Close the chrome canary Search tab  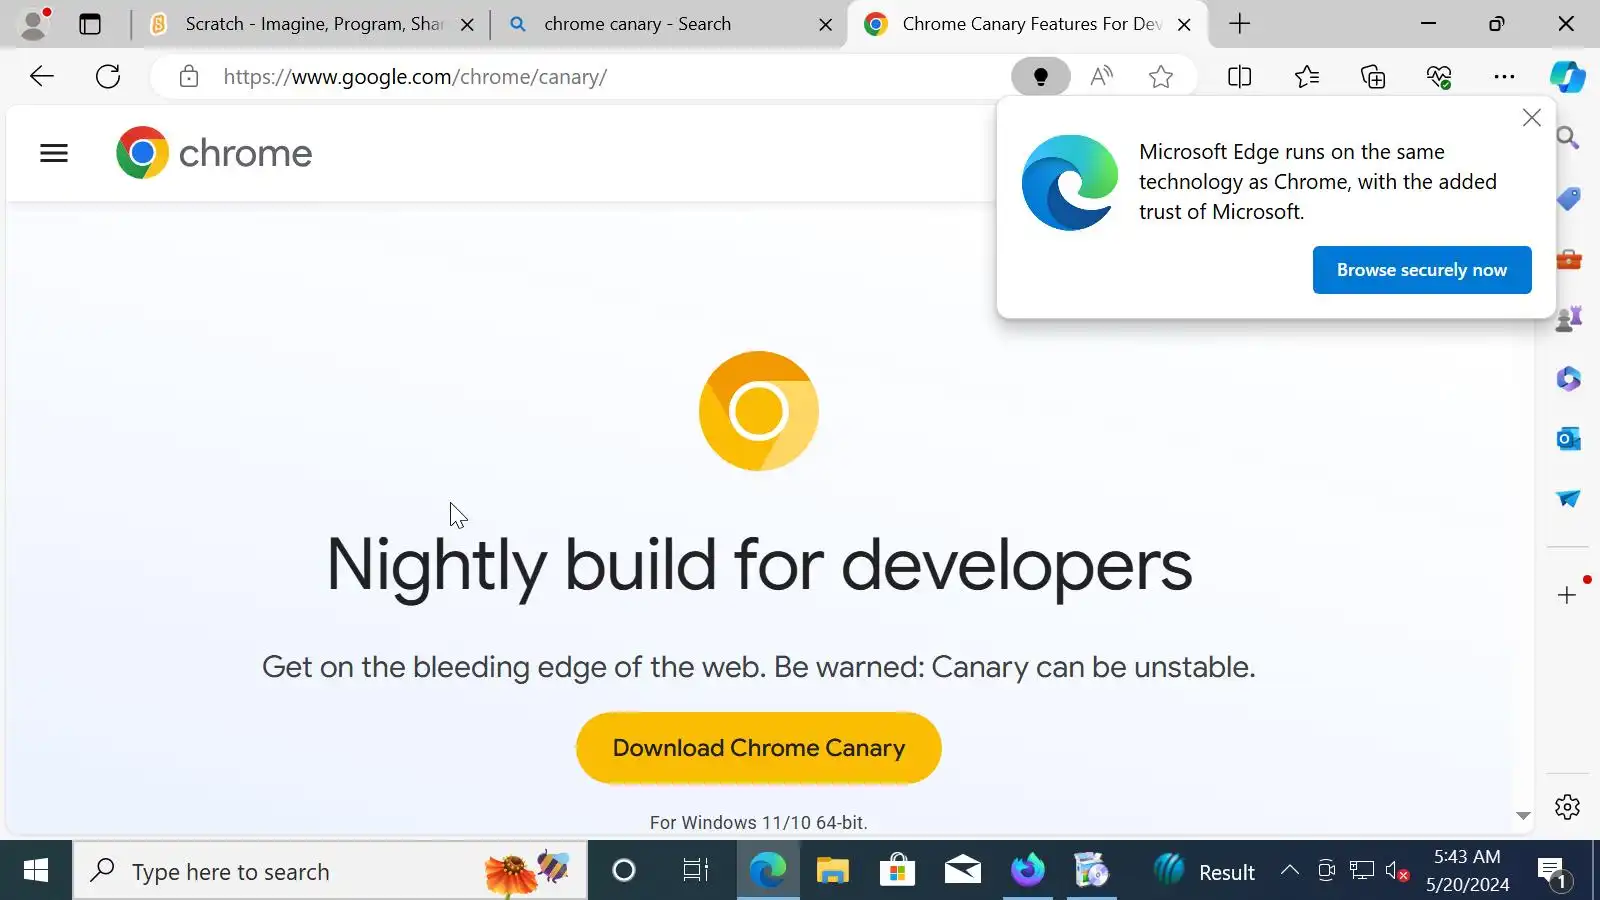click(825, 25)
